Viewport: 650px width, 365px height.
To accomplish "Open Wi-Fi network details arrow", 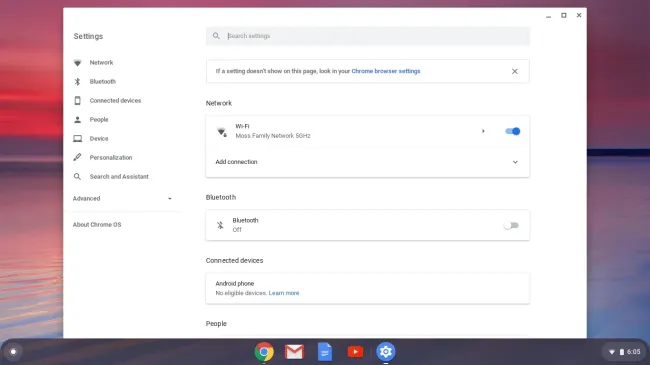I will click(483, 131).
